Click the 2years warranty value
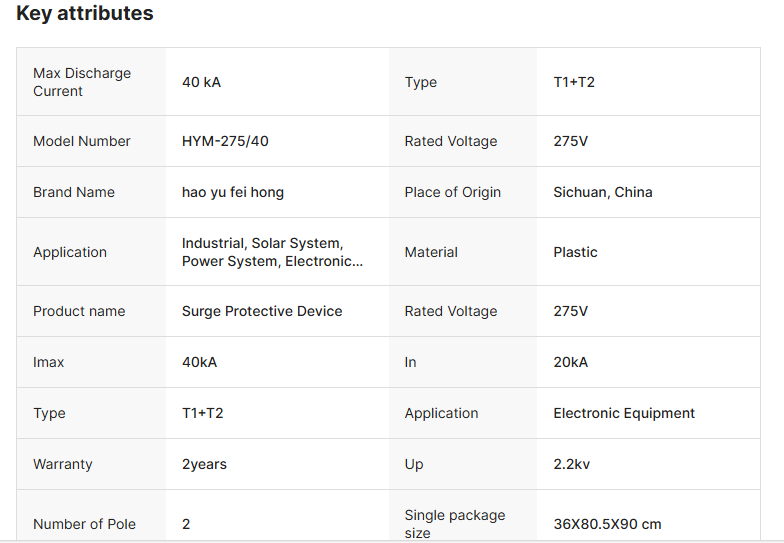This screenshot has height=543, width=784. tap(204, 464)
